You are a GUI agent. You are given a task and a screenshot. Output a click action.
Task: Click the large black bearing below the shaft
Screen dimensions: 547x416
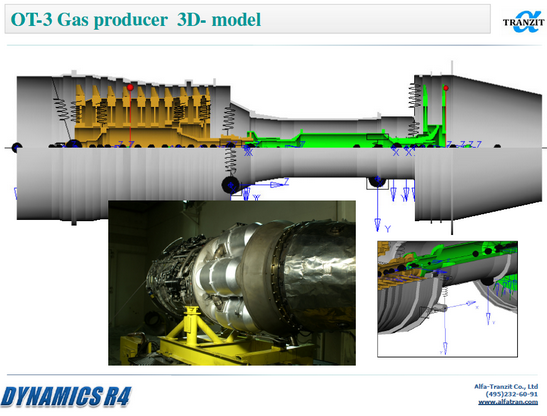coord(230,185)
